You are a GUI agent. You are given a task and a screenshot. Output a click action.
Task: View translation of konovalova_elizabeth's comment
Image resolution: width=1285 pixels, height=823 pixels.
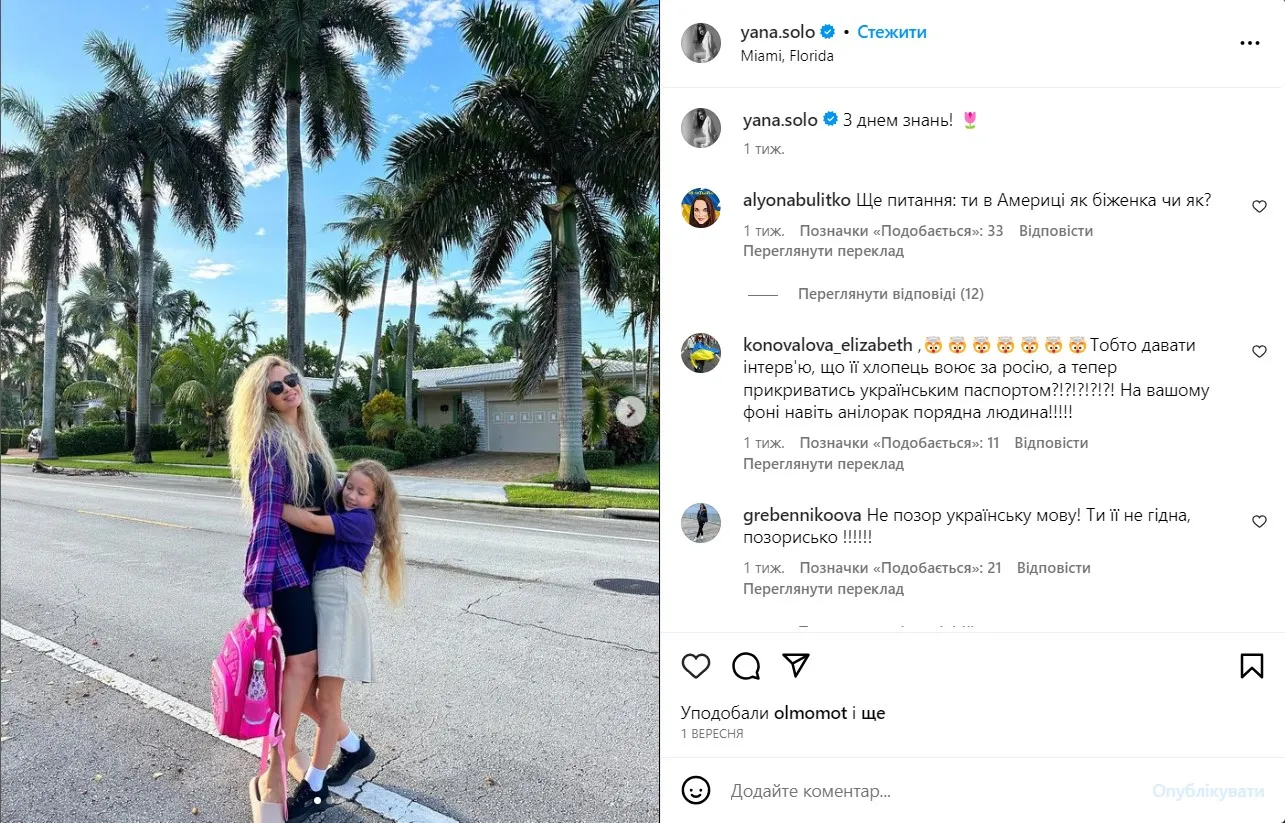[823, 464]
